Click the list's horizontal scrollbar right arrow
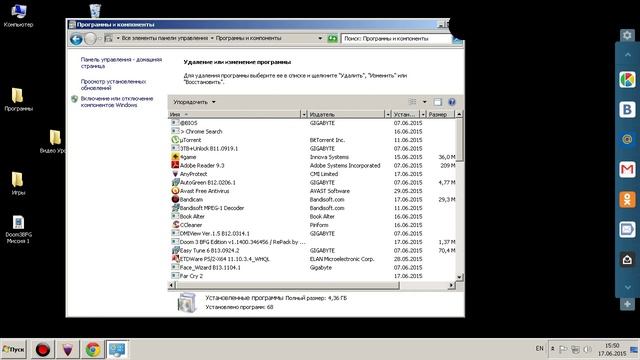 (451, 285)
